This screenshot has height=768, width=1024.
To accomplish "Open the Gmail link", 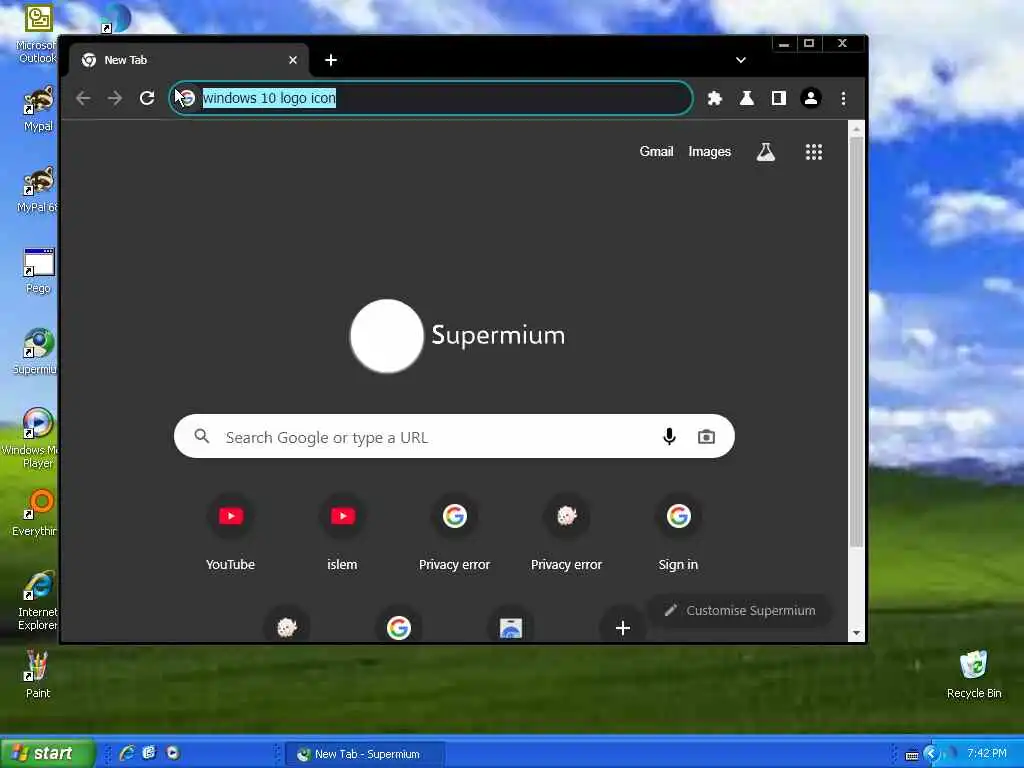I will click(656, 152).
